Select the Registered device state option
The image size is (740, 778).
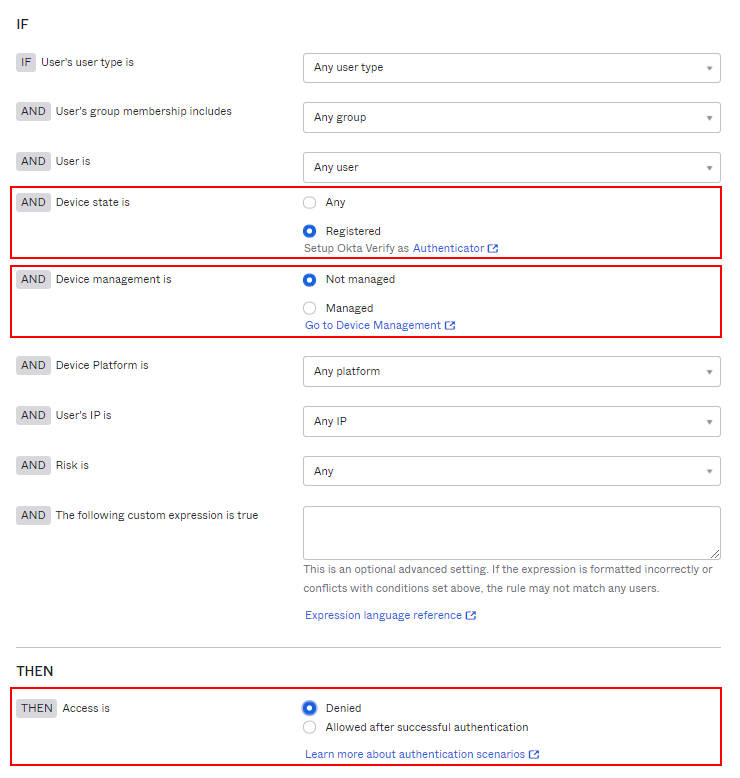[310, 231]
